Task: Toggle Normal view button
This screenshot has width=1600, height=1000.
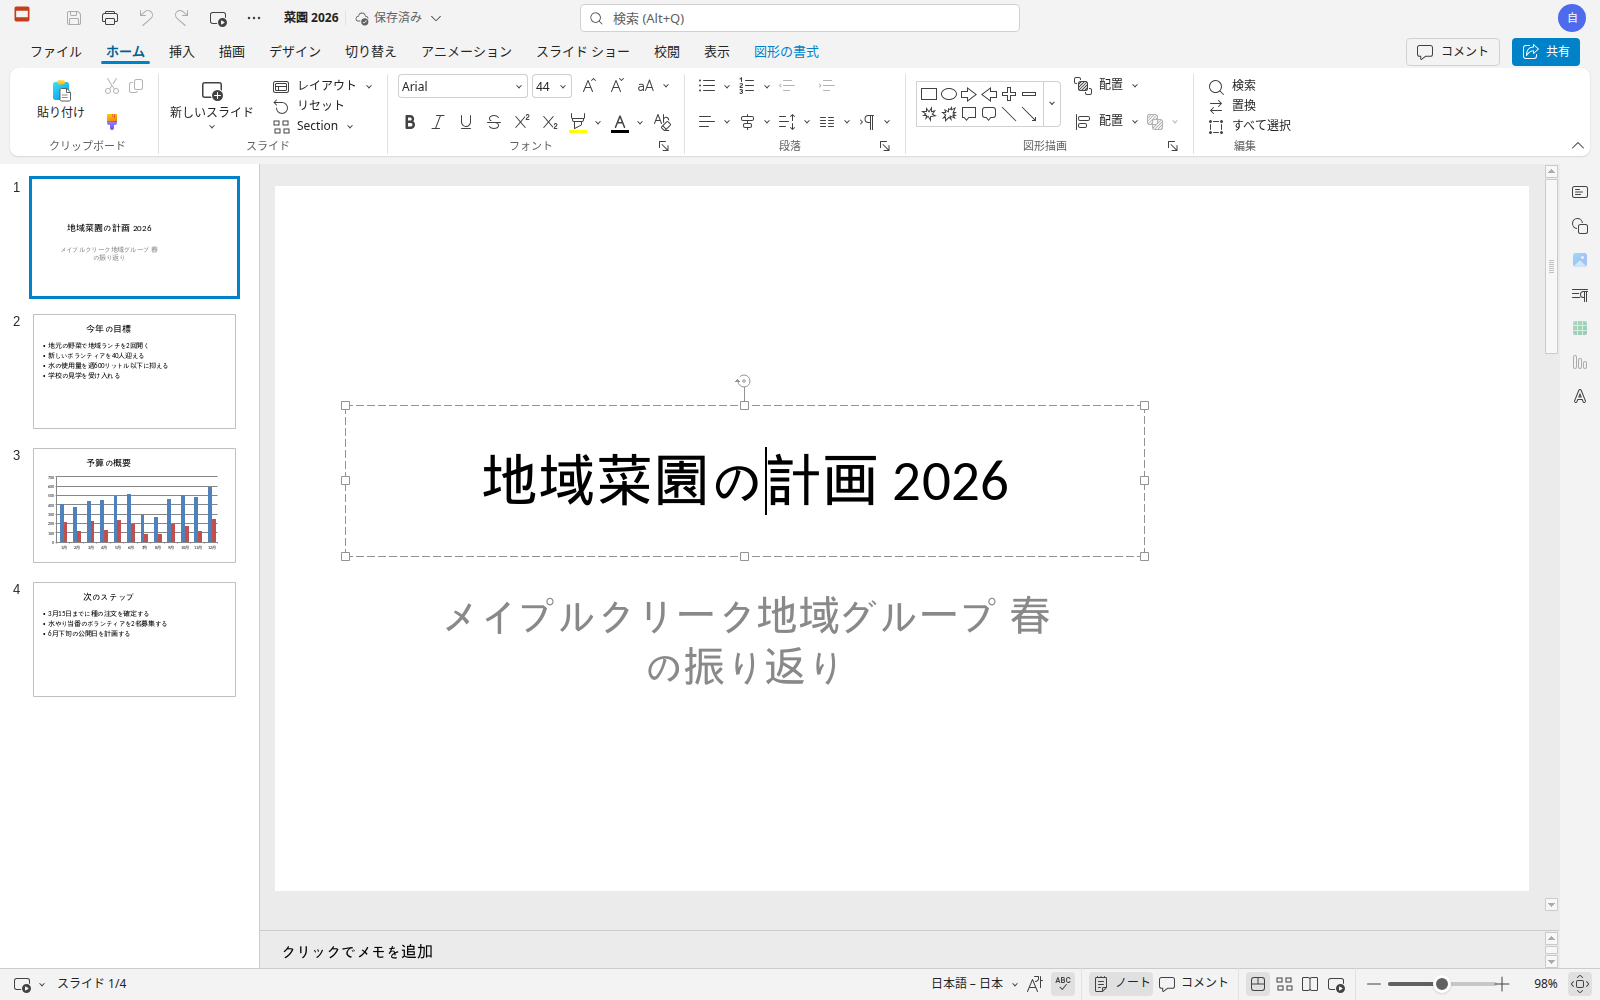Action: (1258, 984)
